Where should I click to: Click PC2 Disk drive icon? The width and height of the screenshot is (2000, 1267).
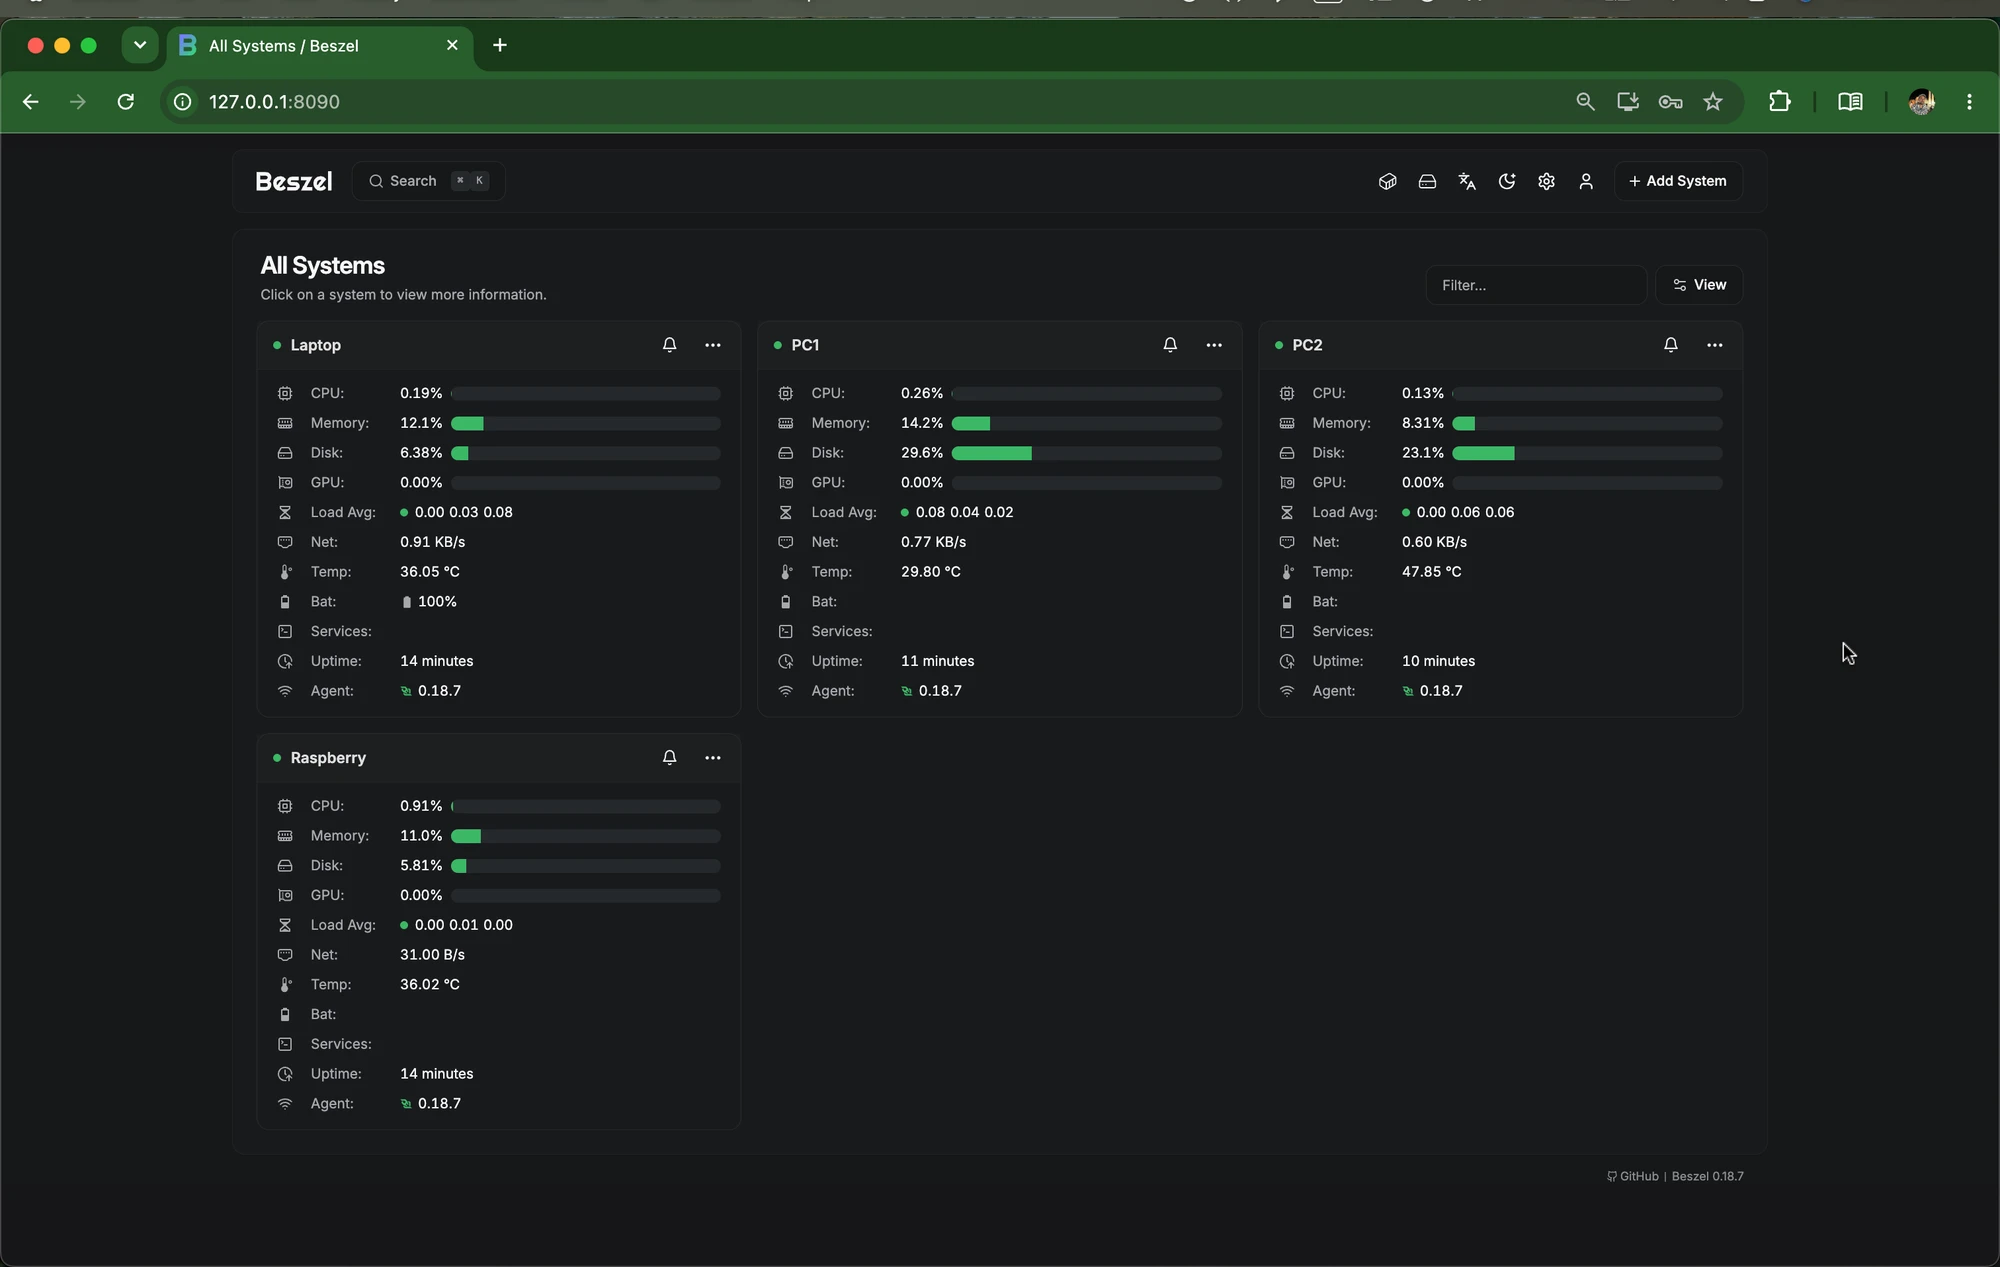1287,453
